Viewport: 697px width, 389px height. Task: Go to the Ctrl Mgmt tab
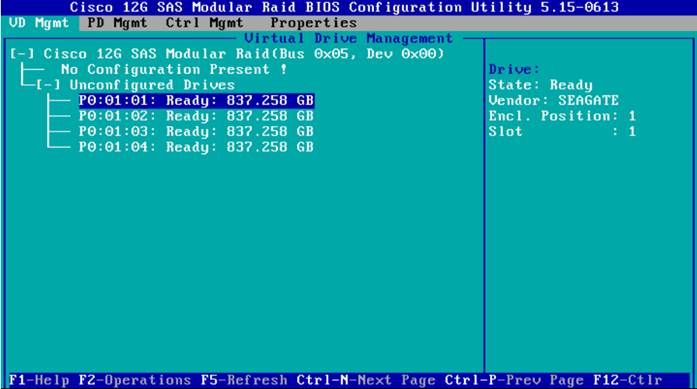pos(204,23)
